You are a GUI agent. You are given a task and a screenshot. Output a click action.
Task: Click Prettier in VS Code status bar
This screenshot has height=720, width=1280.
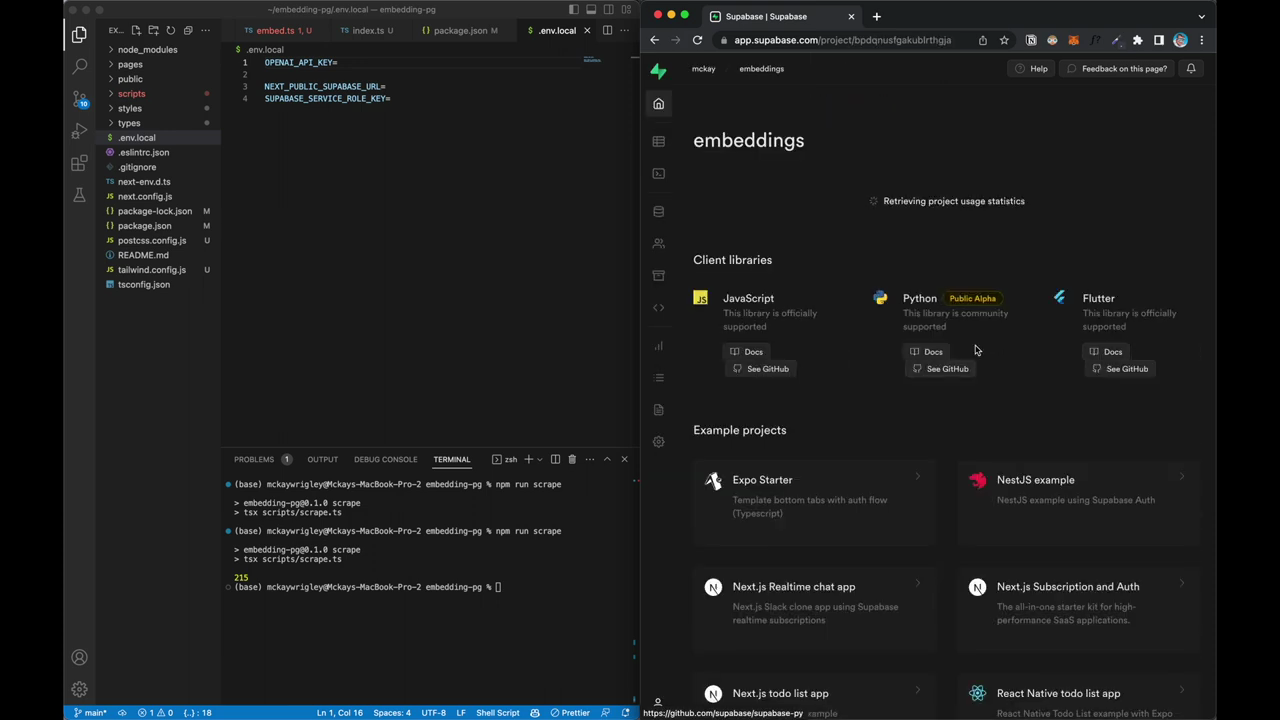coord(570,713)
